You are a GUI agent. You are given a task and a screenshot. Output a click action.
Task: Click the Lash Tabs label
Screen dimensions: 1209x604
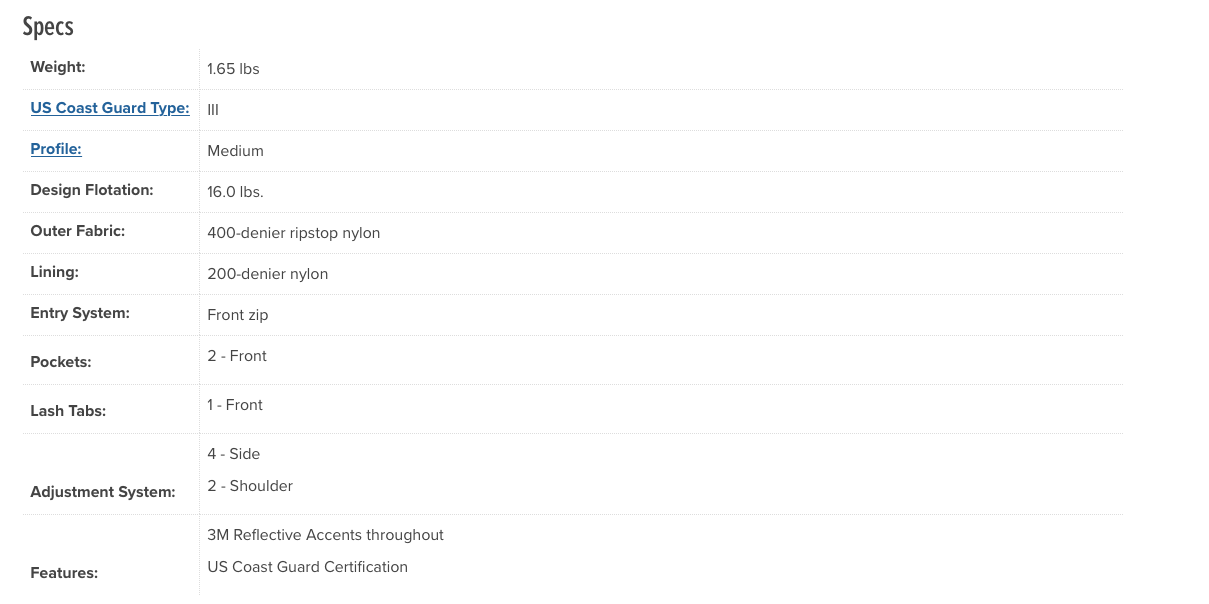click(68, 411)
